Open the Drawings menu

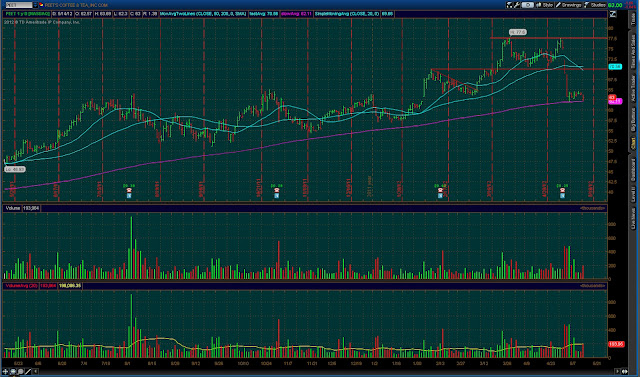click(568, 5)
